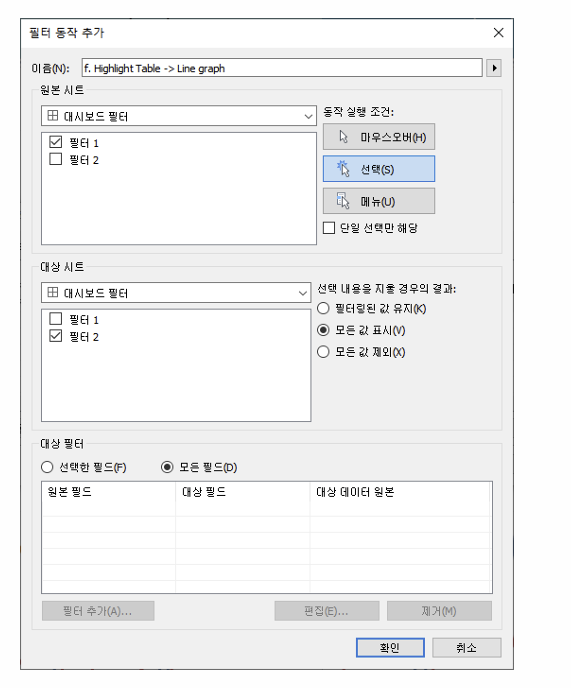Click the arrow button beside the 이름(N) field

[494, 68]
